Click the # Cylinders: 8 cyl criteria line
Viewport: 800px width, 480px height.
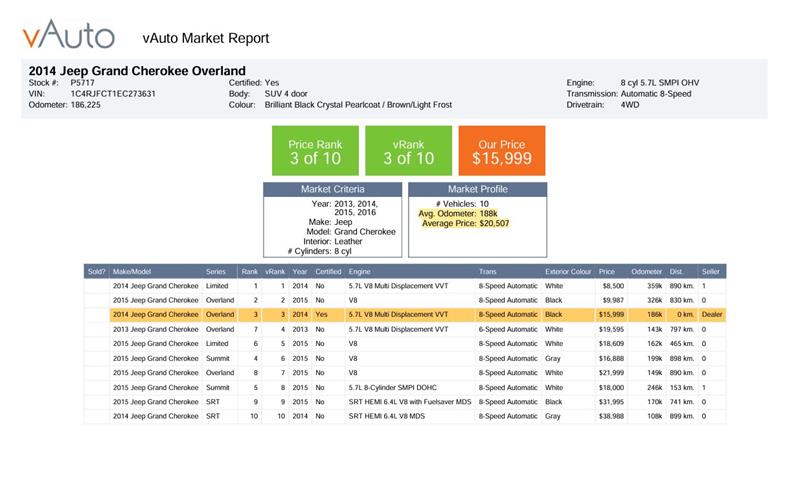pos(319,251)
